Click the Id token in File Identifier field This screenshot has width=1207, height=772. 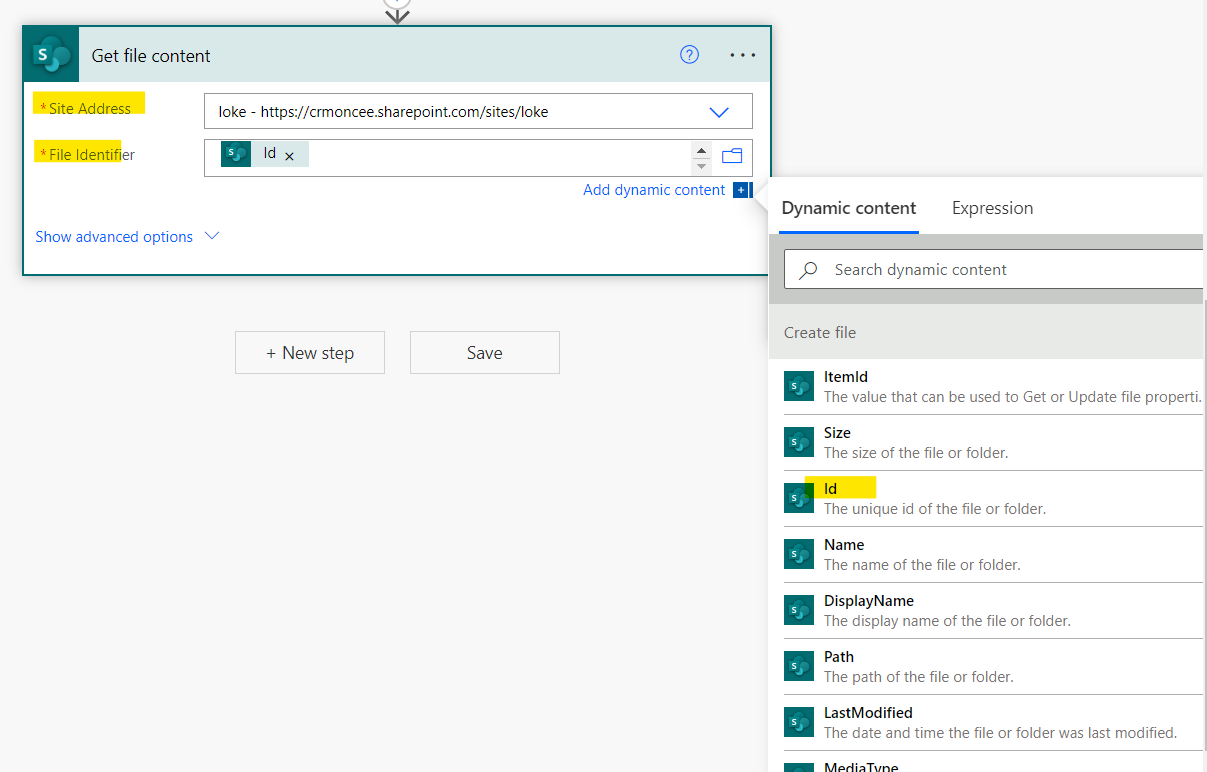tap(265, 154)
